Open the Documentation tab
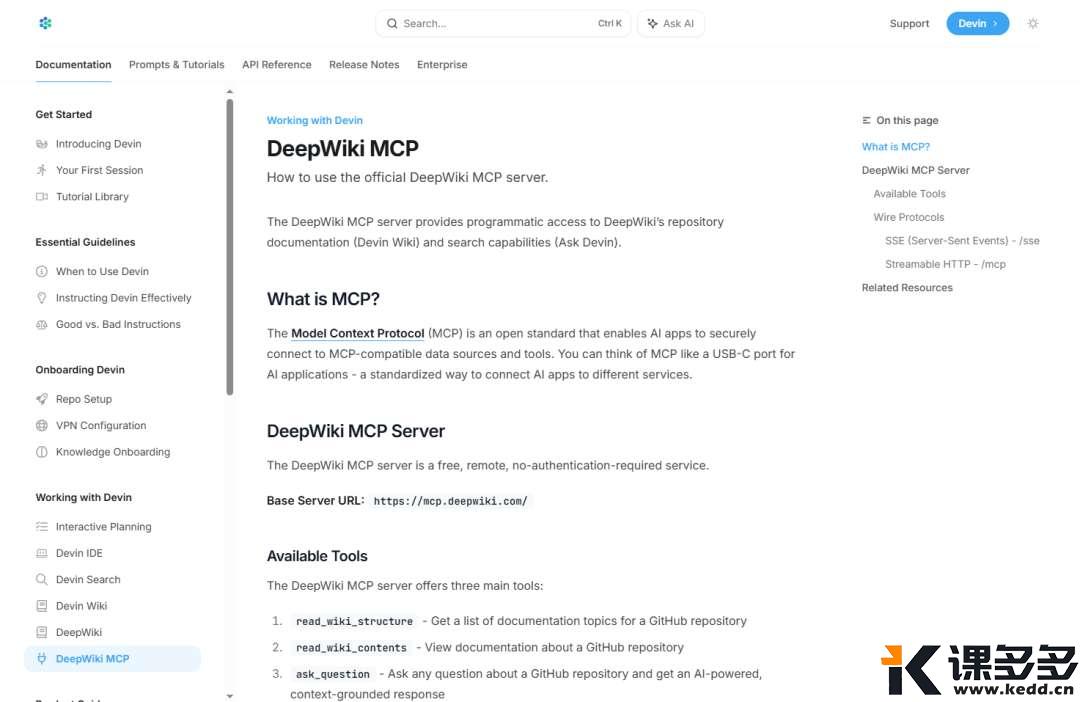 pos(73,65)
